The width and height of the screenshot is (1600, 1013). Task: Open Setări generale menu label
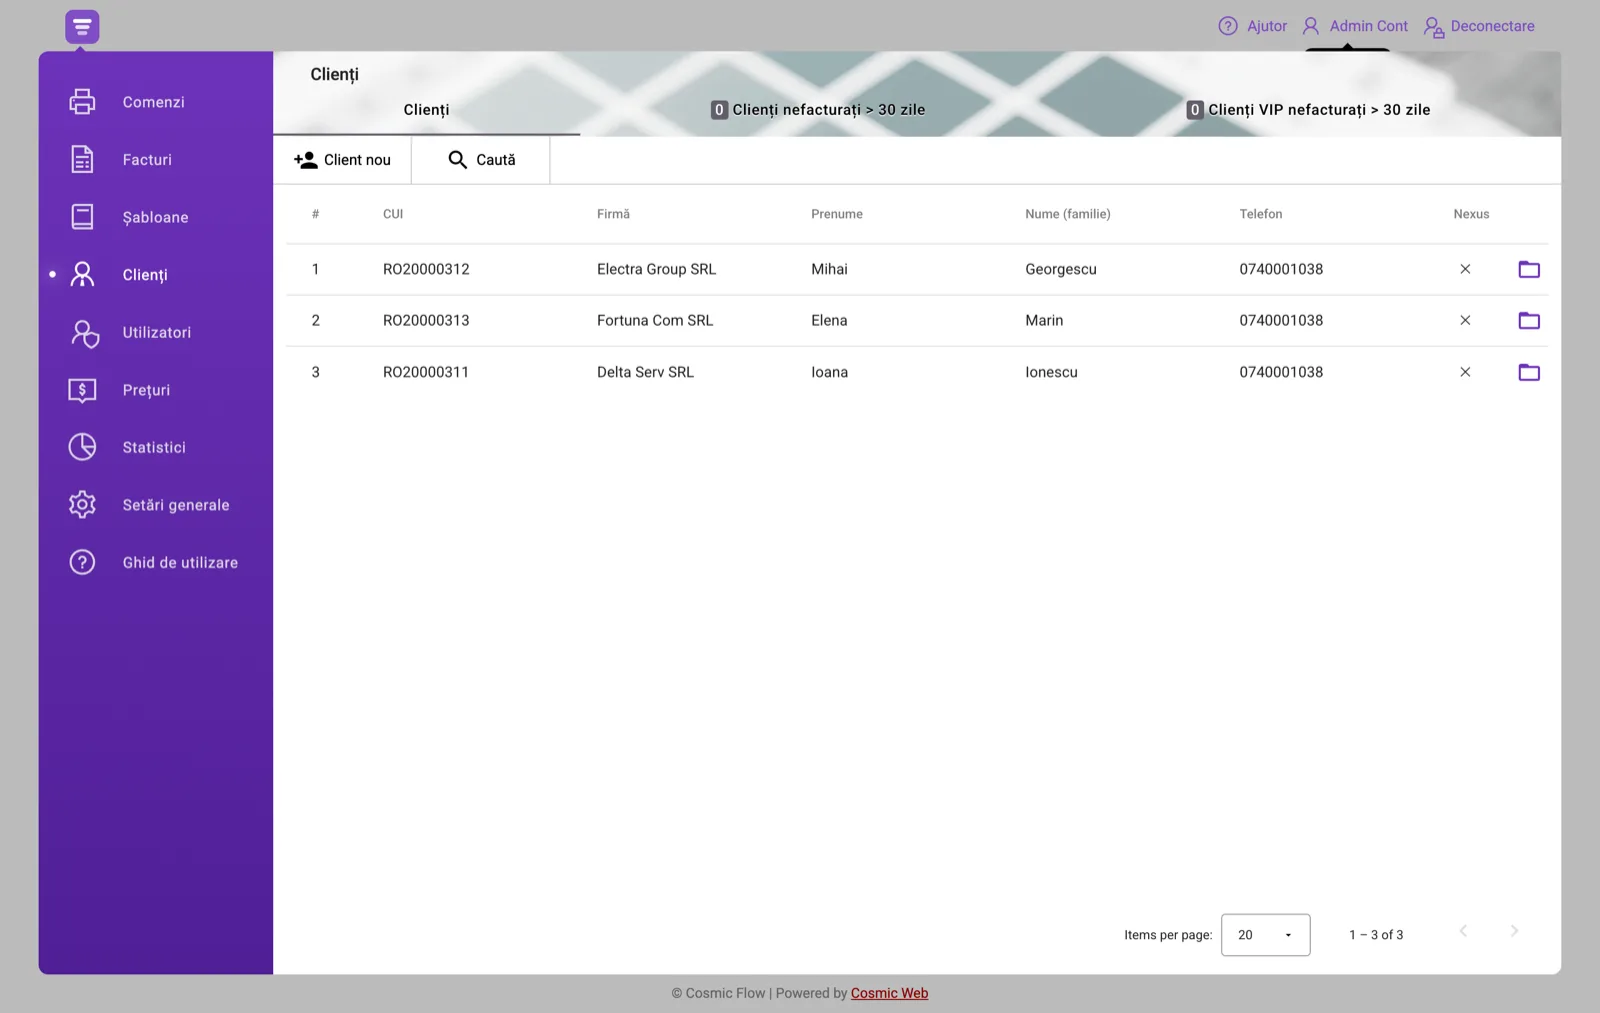[x=176, y=505]
